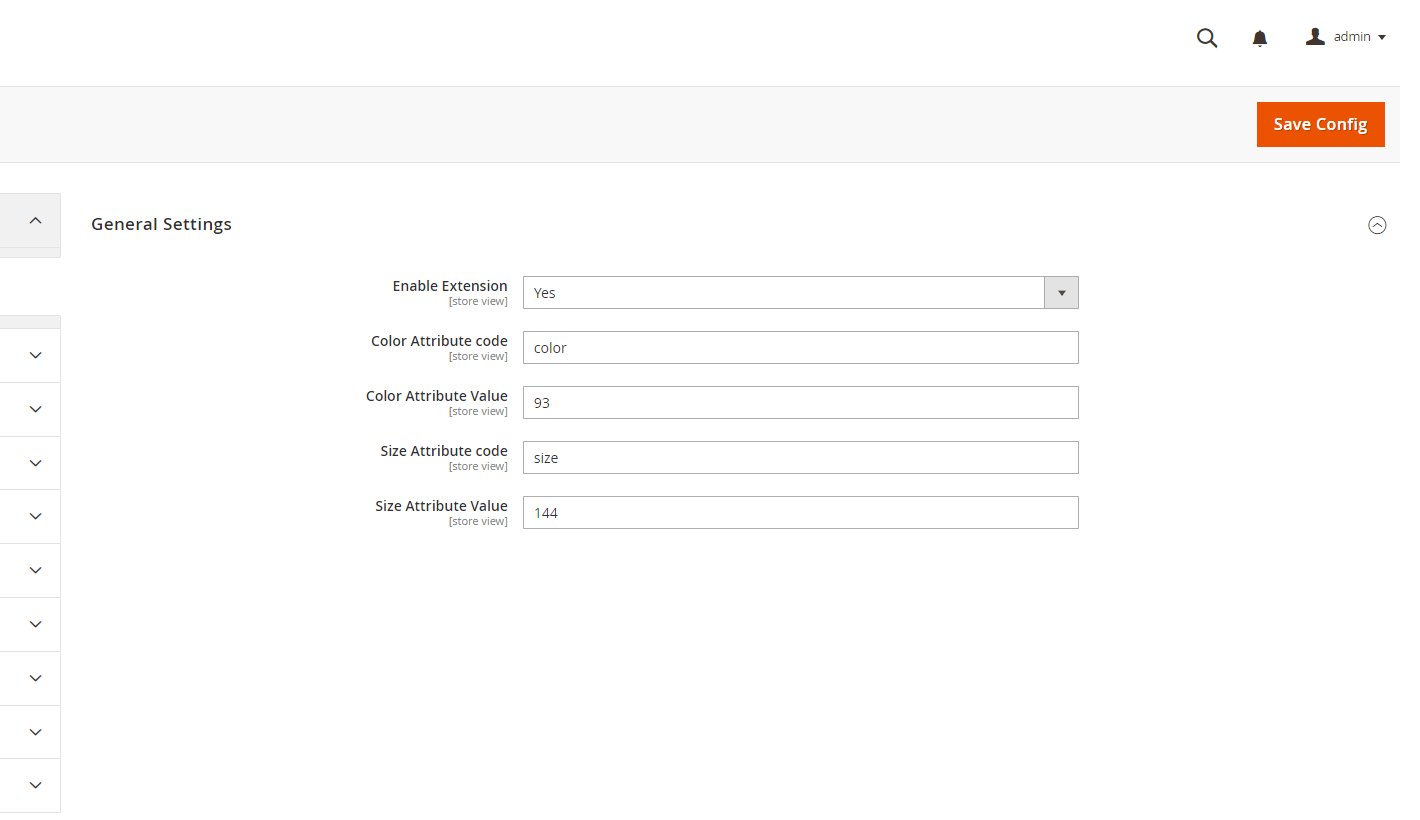1420x820 pixels.
Task: Click the Color Attribute code field
Action: tap(800, 348)
